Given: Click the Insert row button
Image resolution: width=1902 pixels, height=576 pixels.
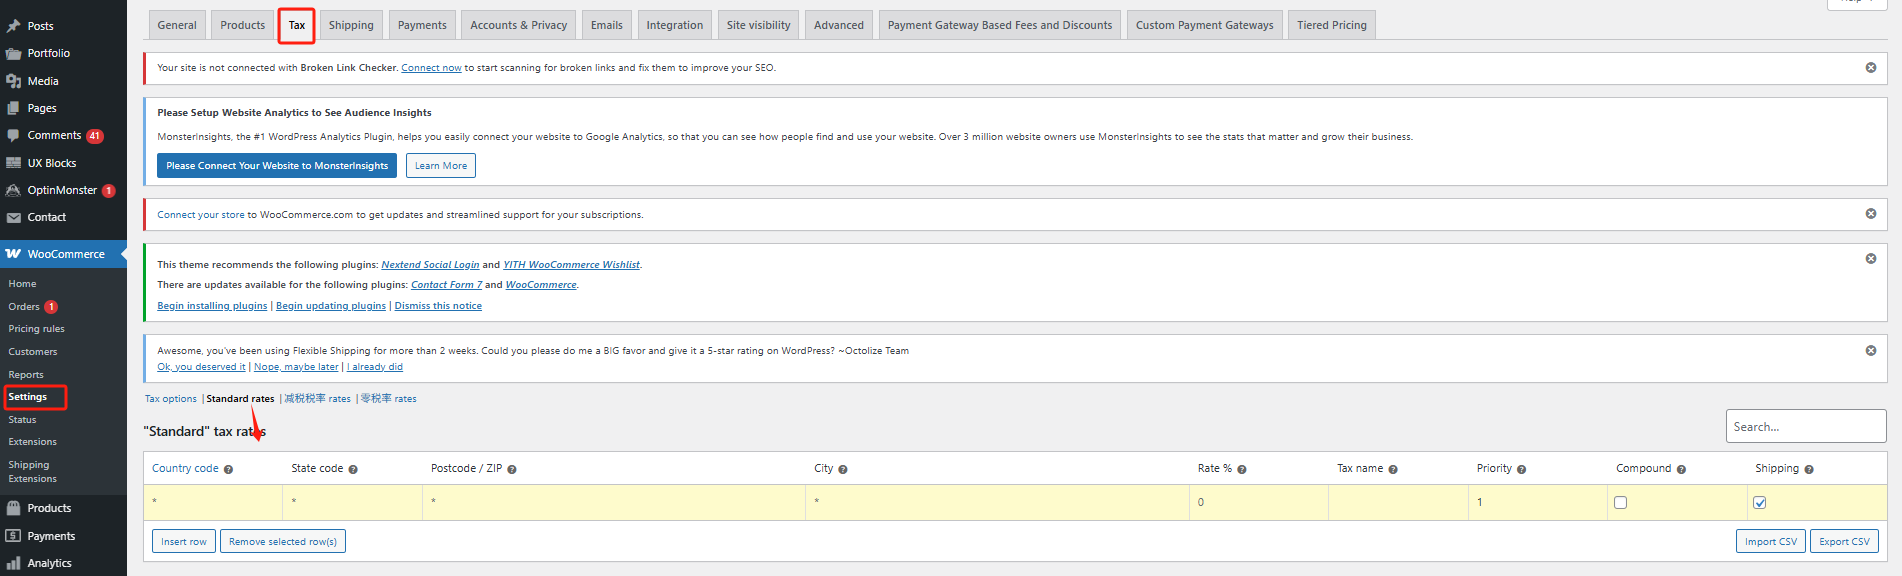Looking at the screenshot, I should (x=184, y=542).
